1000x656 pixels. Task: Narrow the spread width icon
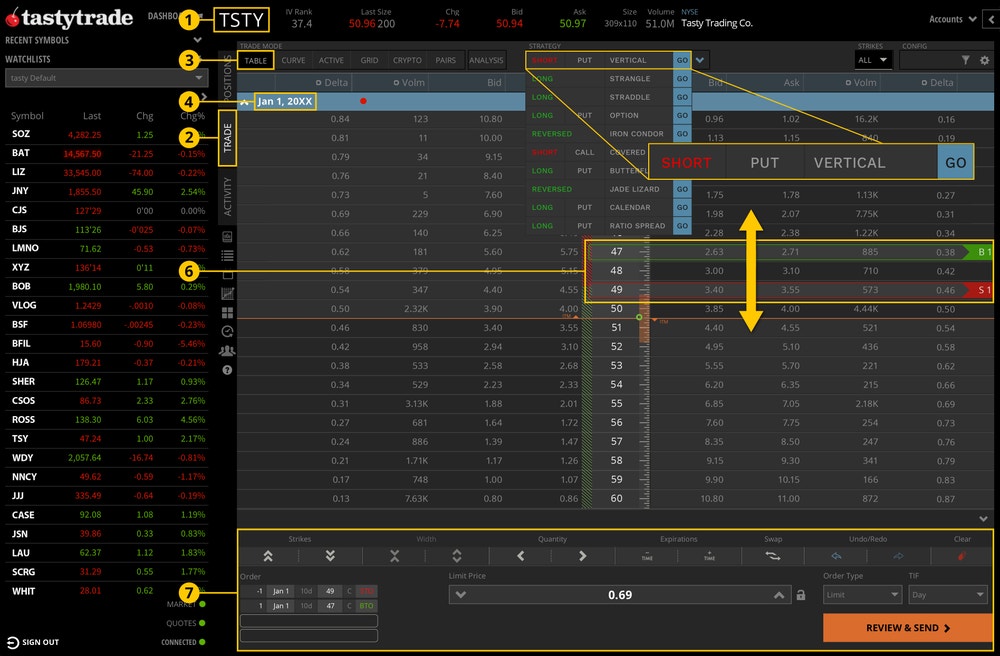point(394,556)
